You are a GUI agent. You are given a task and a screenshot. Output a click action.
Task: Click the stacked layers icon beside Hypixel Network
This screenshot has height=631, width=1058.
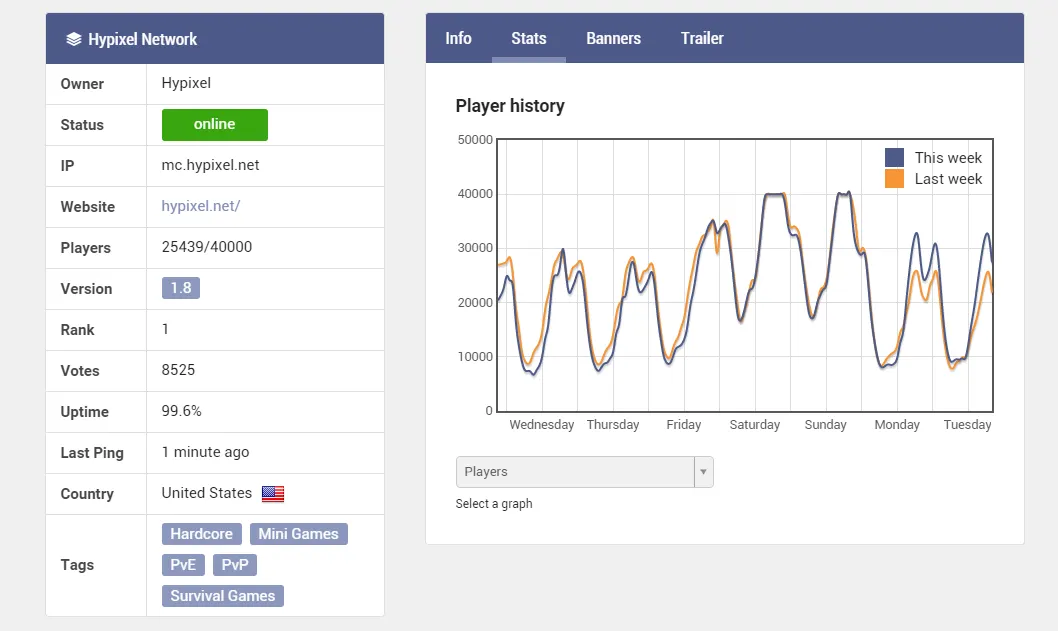(x=74, y=39)
